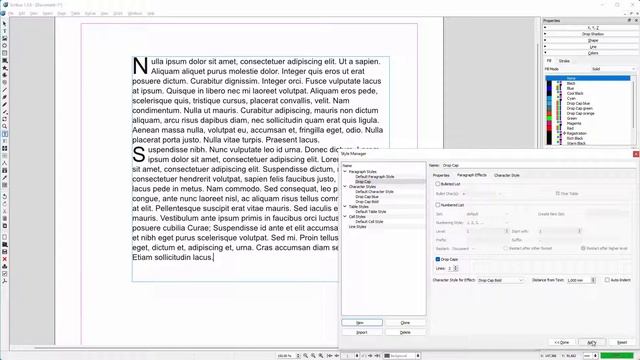Open the Background layer dropdown in status bar
This screenshot has height=360, width=640.
point(402,356)
